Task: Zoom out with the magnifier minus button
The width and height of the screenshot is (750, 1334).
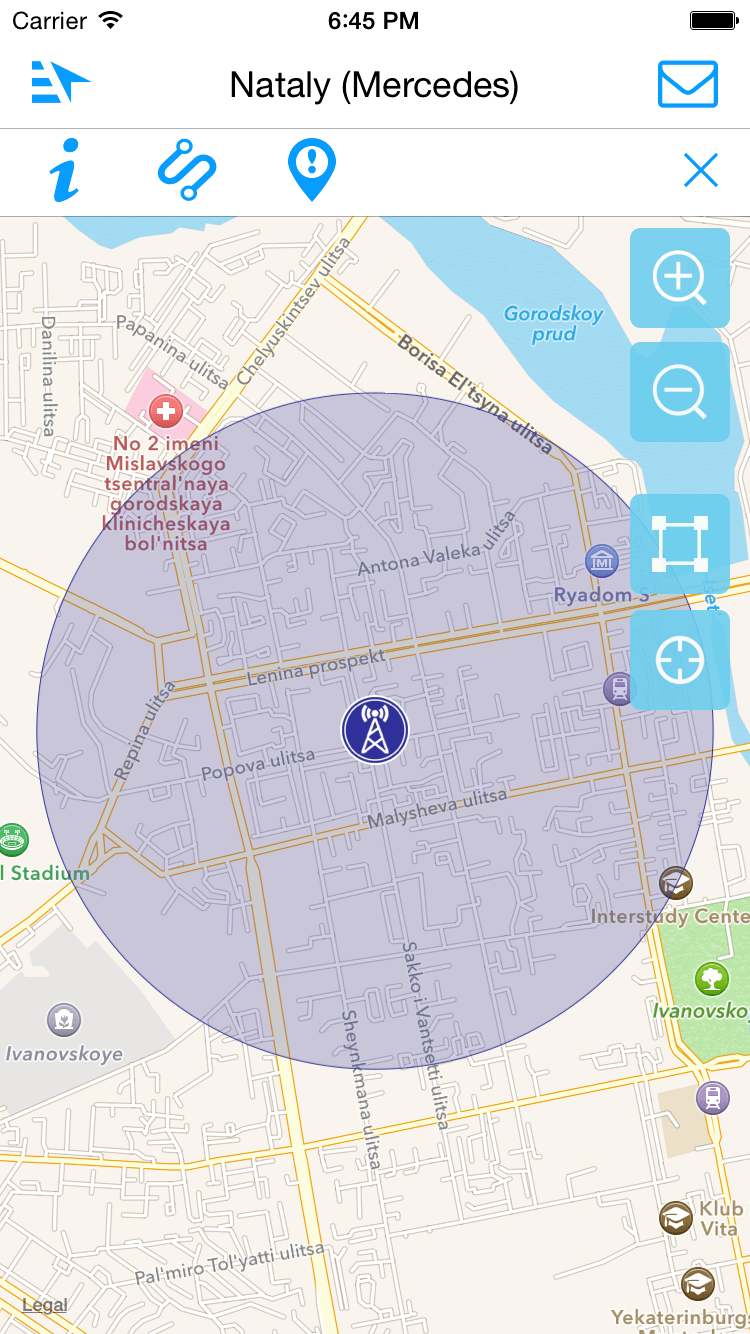Action: [x=680, y=392]
